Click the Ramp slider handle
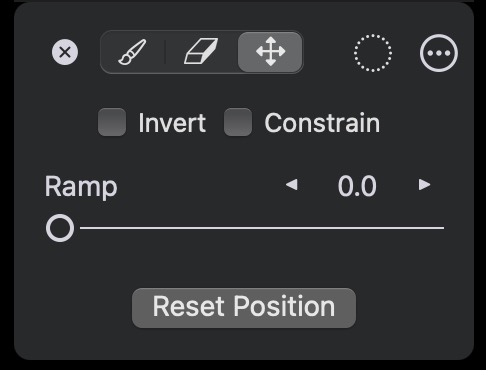Screen dimensions: 486x370 (x=60, y=228)
